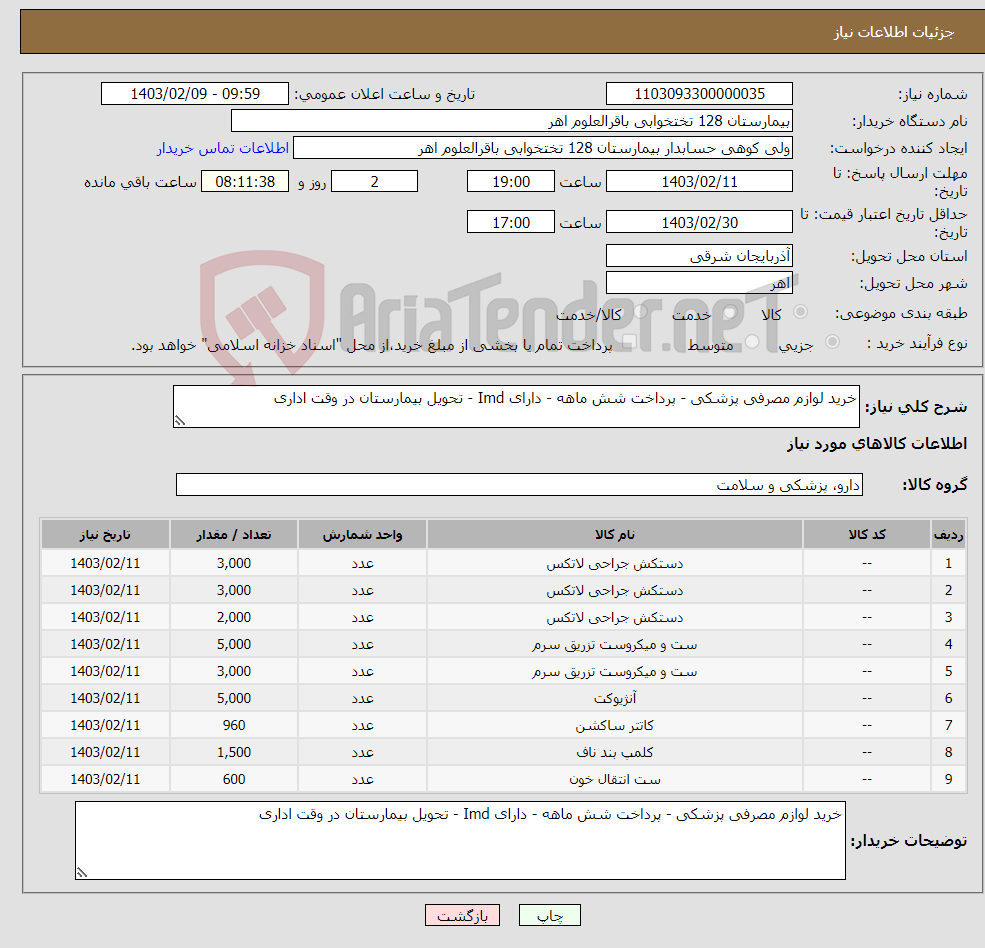
Task: Select the کالا/خدمت radio option
Action: pos(640,312)
